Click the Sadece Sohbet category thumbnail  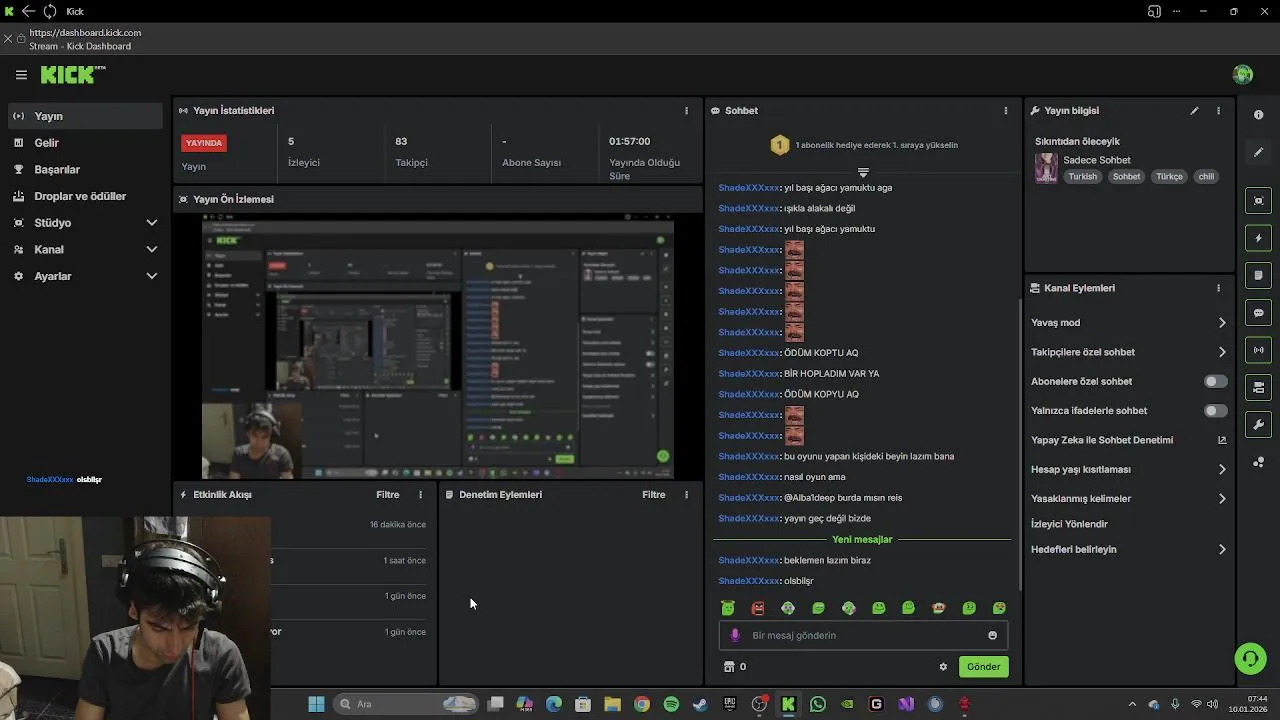pyautogui.click(x=1046, y=168)
